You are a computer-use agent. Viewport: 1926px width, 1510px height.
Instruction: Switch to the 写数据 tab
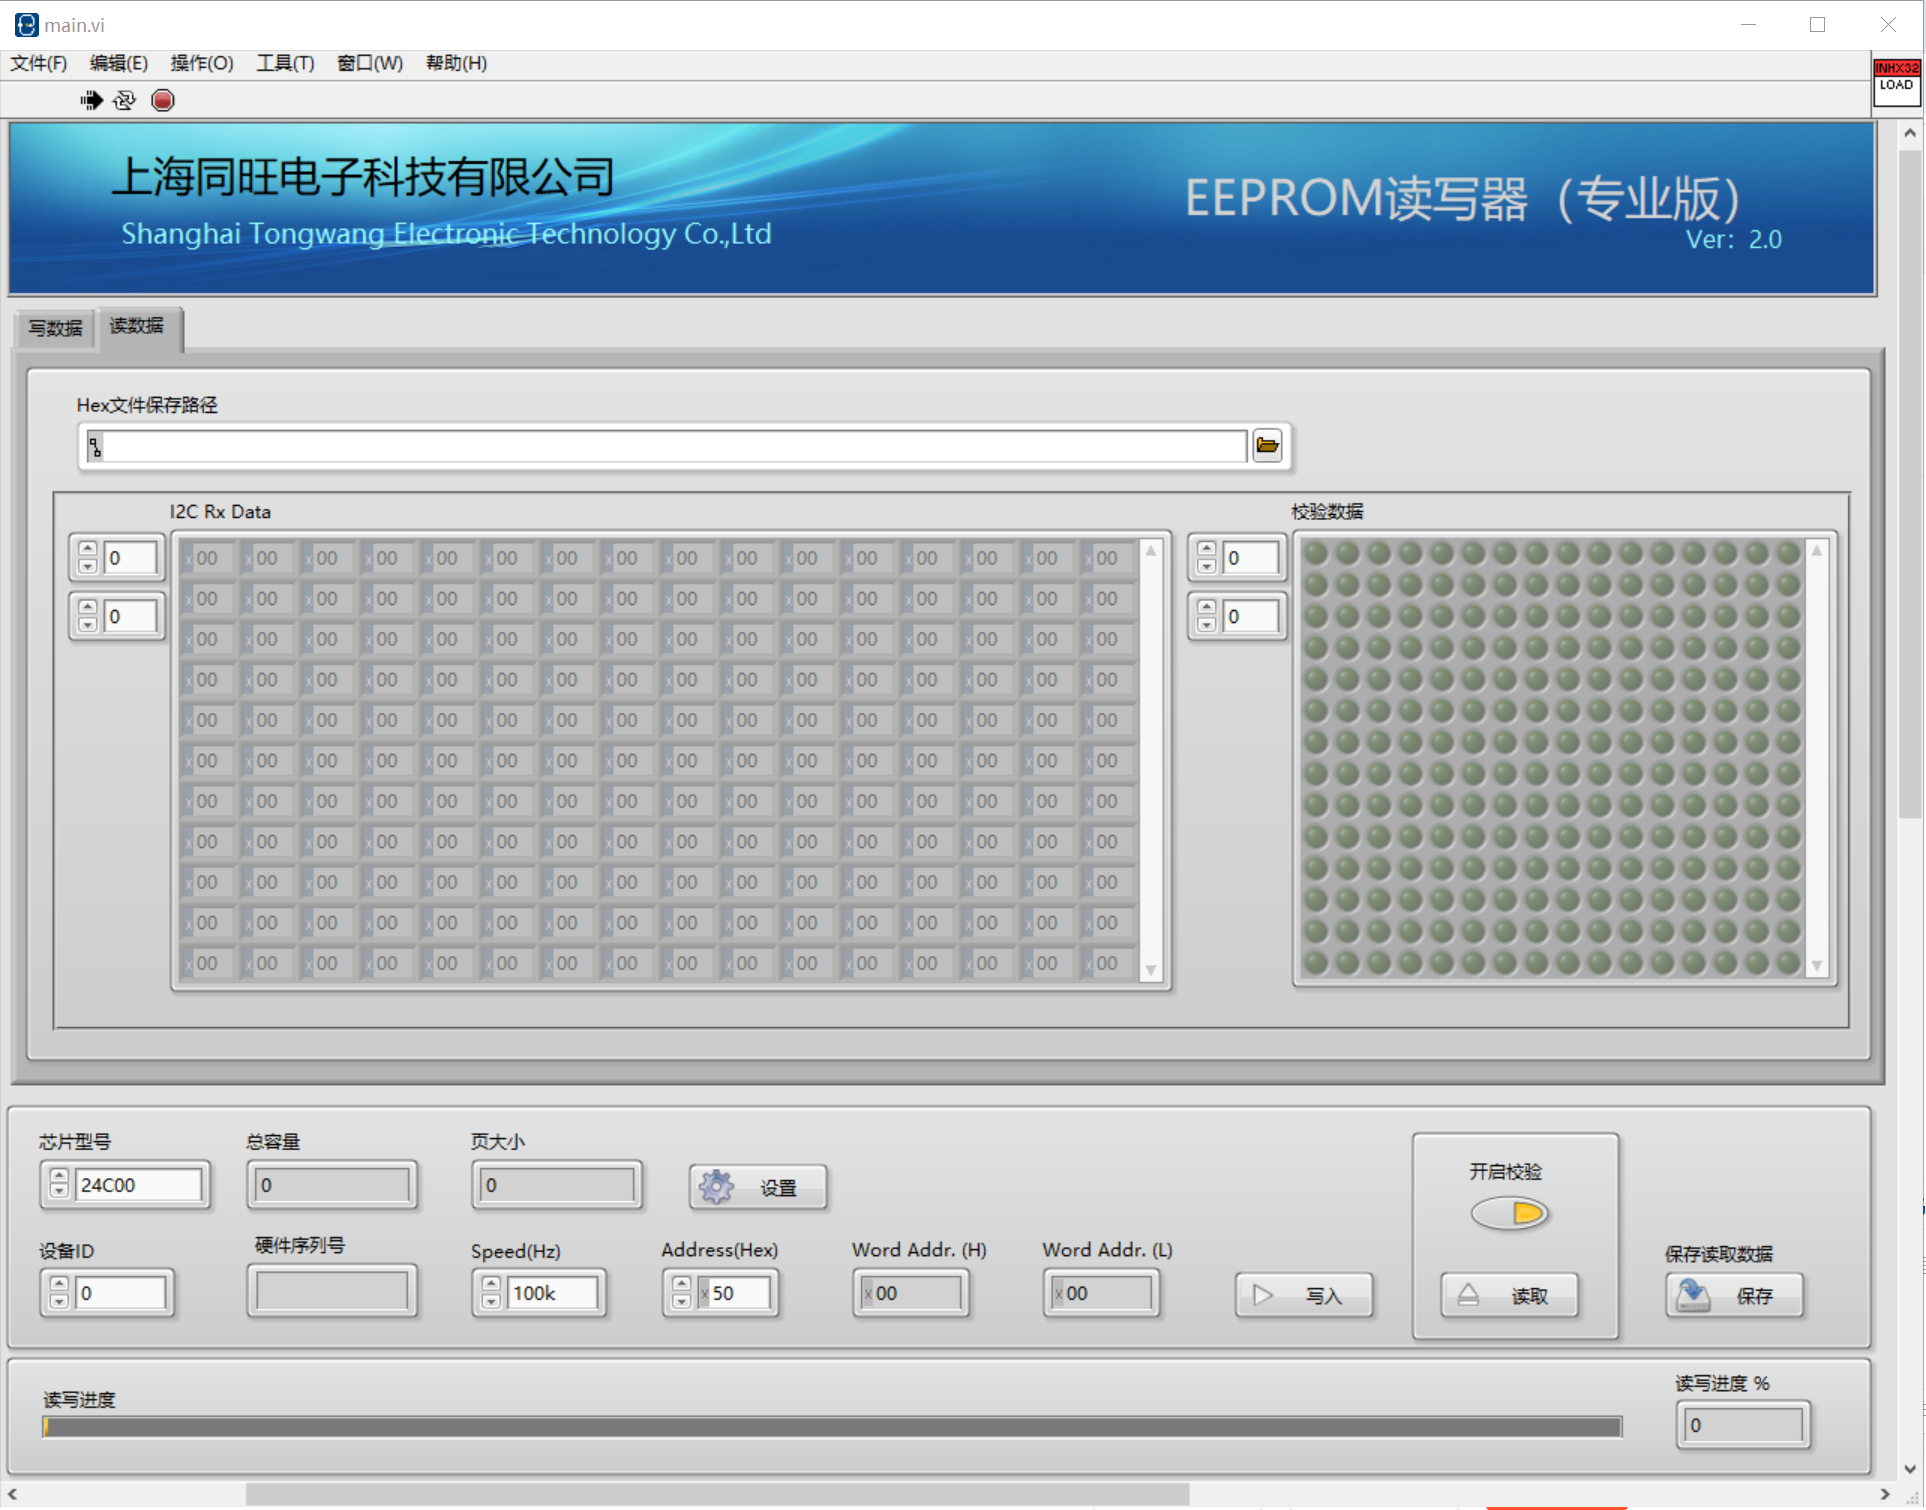coord(55,328)
